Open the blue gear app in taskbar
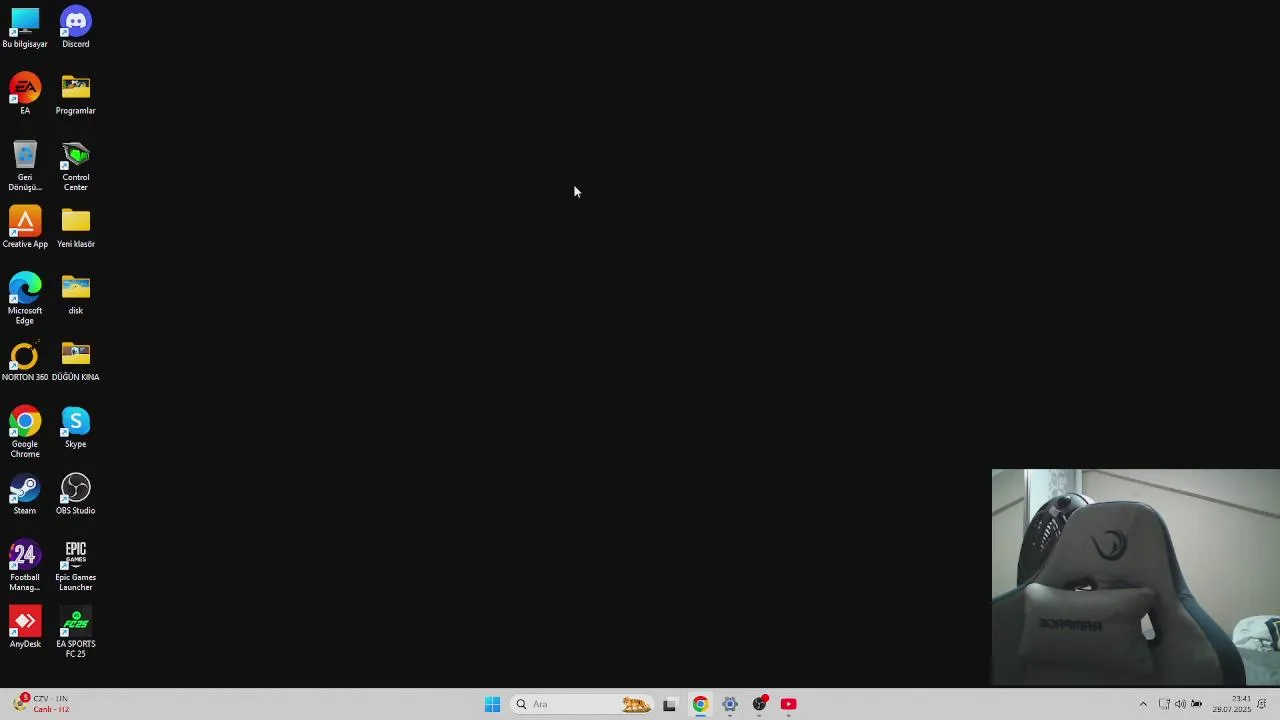 point(730,704)
